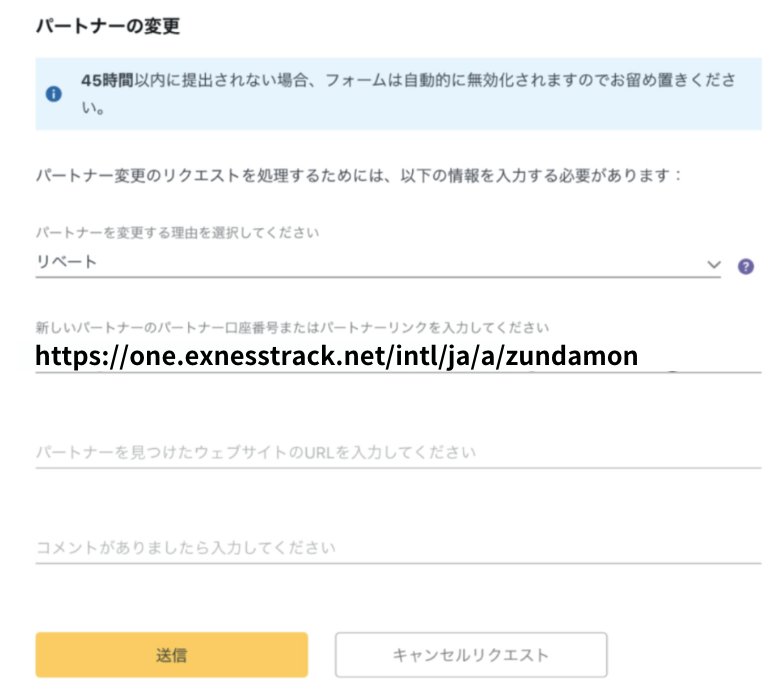
Task: Open the dropdown showing リベート
Action: pyautogui.click(x=370, y=263)
